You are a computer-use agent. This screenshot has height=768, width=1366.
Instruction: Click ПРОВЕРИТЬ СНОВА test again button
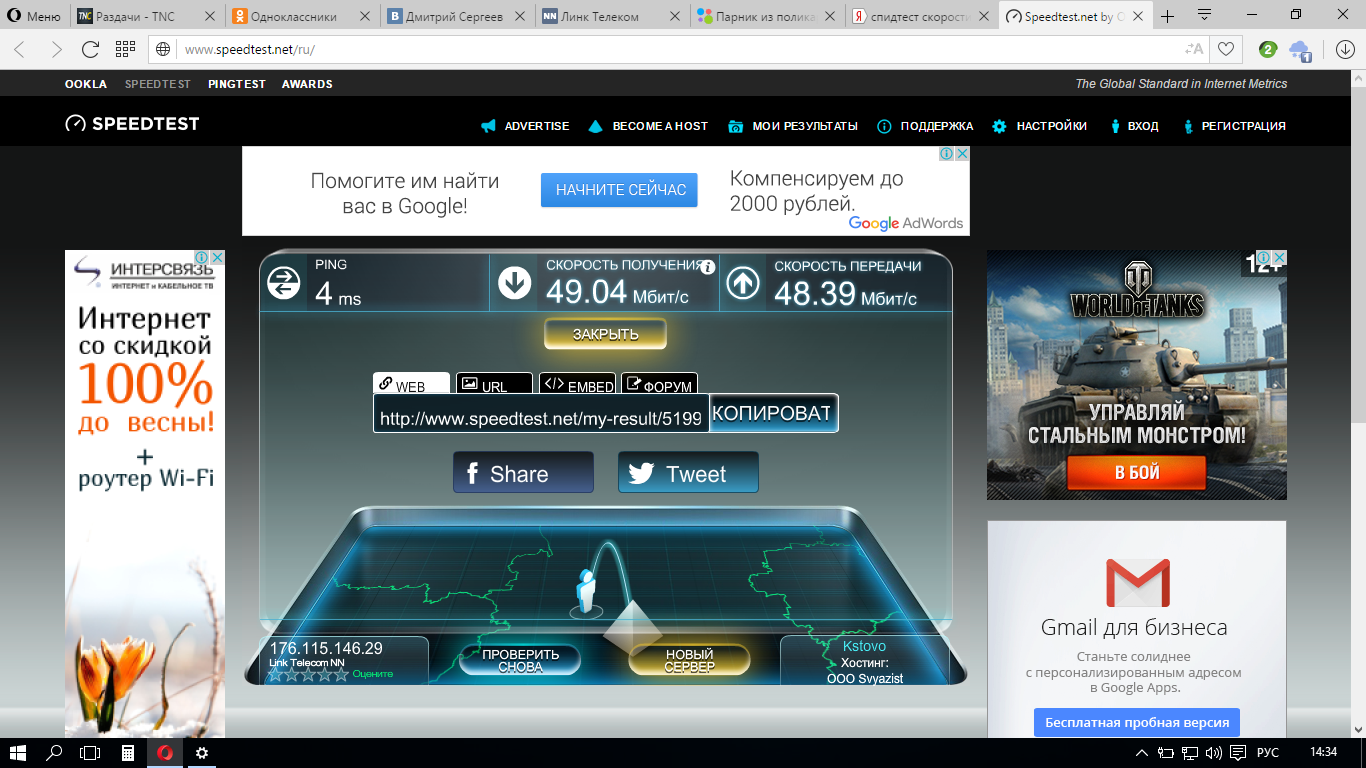pyautogui.click(x=520, y=660)
